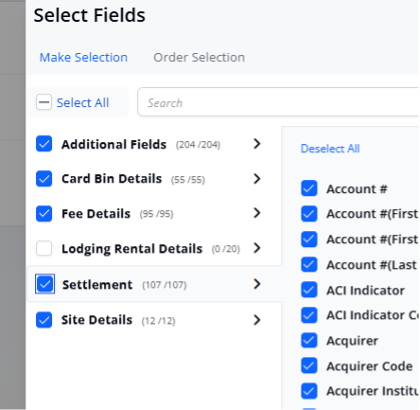Screen dimensions: 420x410
Task: Click the Acquirer field label
Action: [x=352, y=341]
